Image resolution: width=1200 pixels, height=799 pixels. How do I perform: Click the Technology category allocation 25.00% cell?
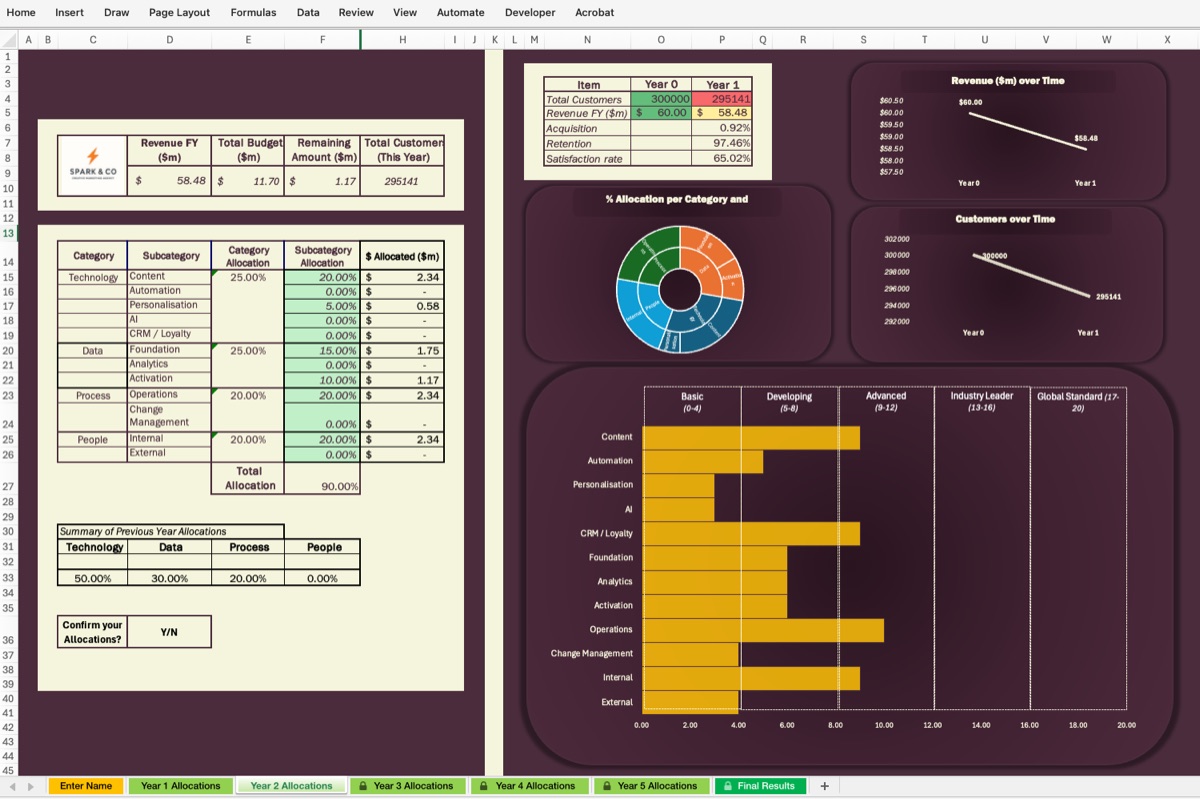[x=248, y=277]
